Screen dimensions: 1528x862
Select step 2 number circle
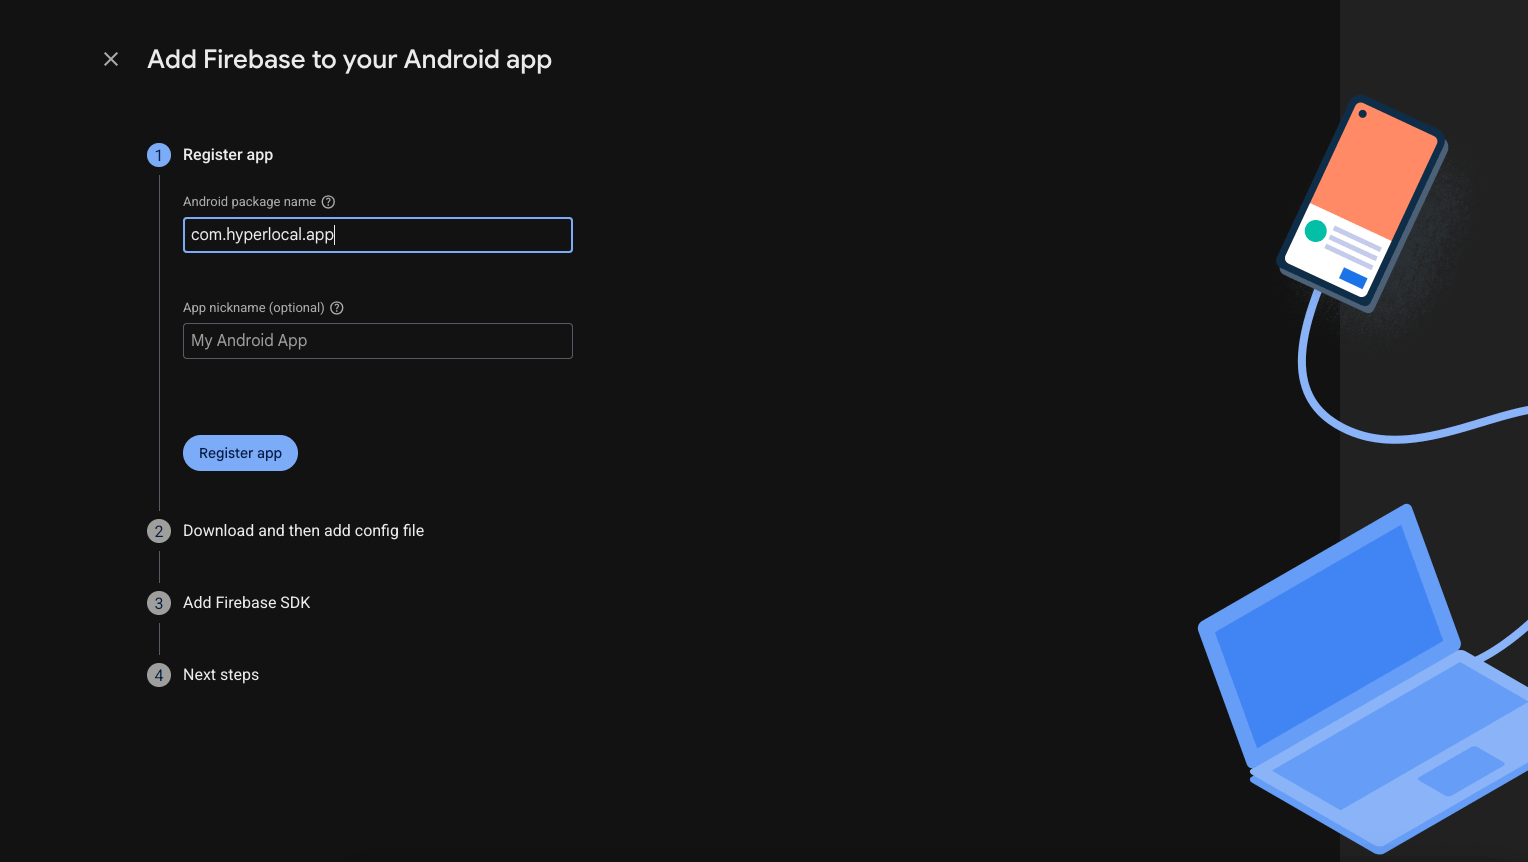click(159, 531)
